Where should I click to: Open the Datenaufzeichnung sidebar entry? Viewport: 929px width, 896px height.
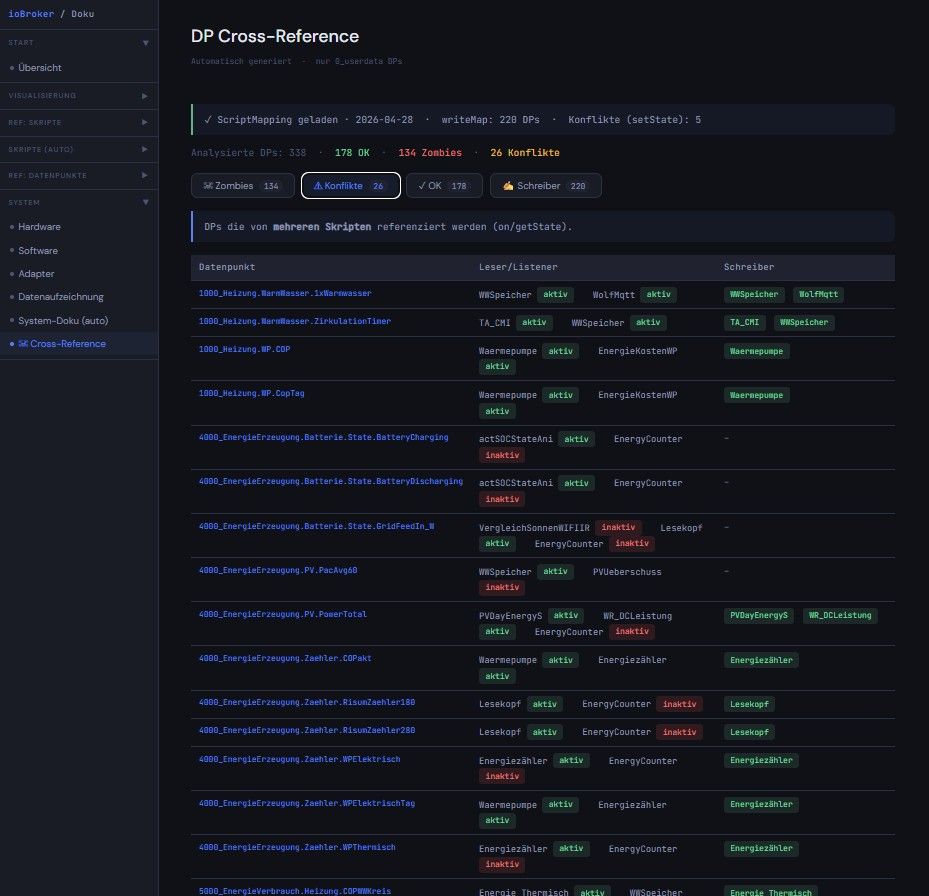(60, 297)
